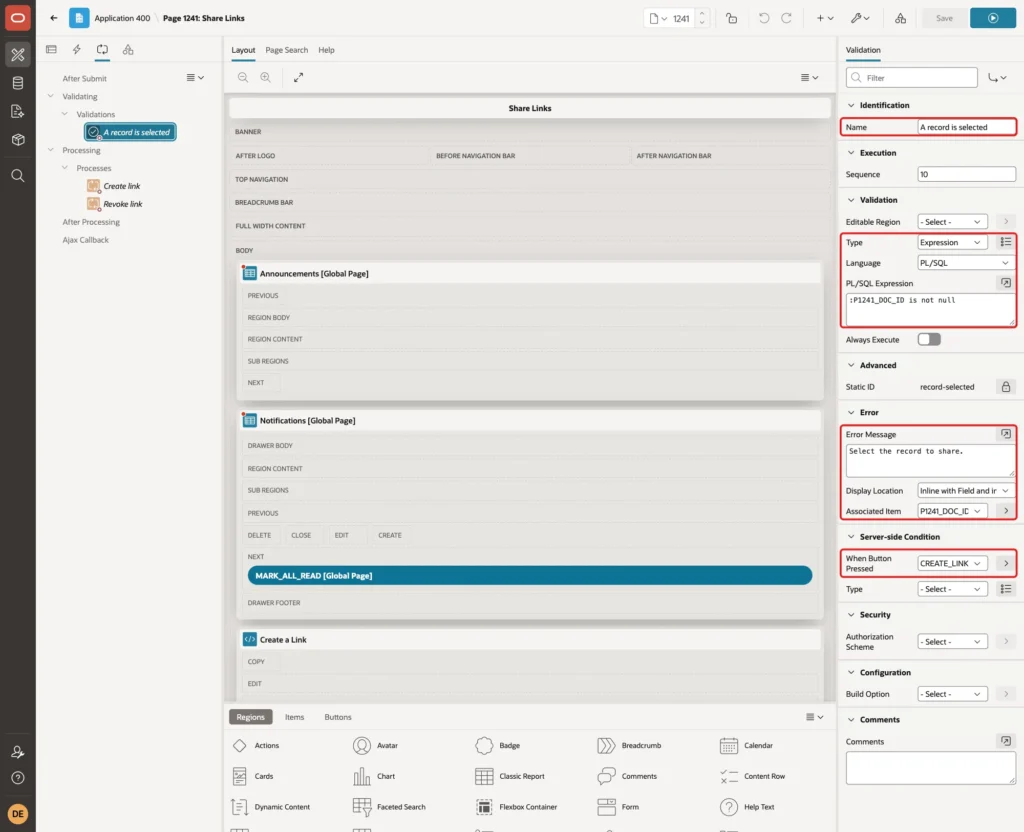Redo the last change
This screenshot has height=832, width=1024.
pos(786,18)
